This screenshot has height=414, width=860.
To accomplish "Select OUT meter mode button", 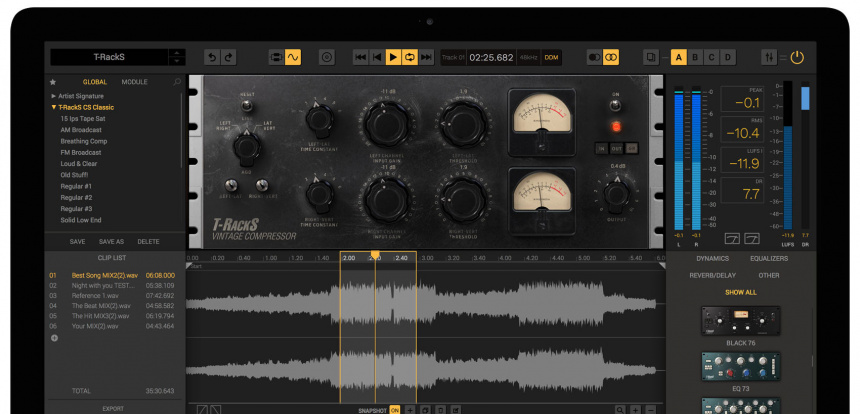I will 616,148.
